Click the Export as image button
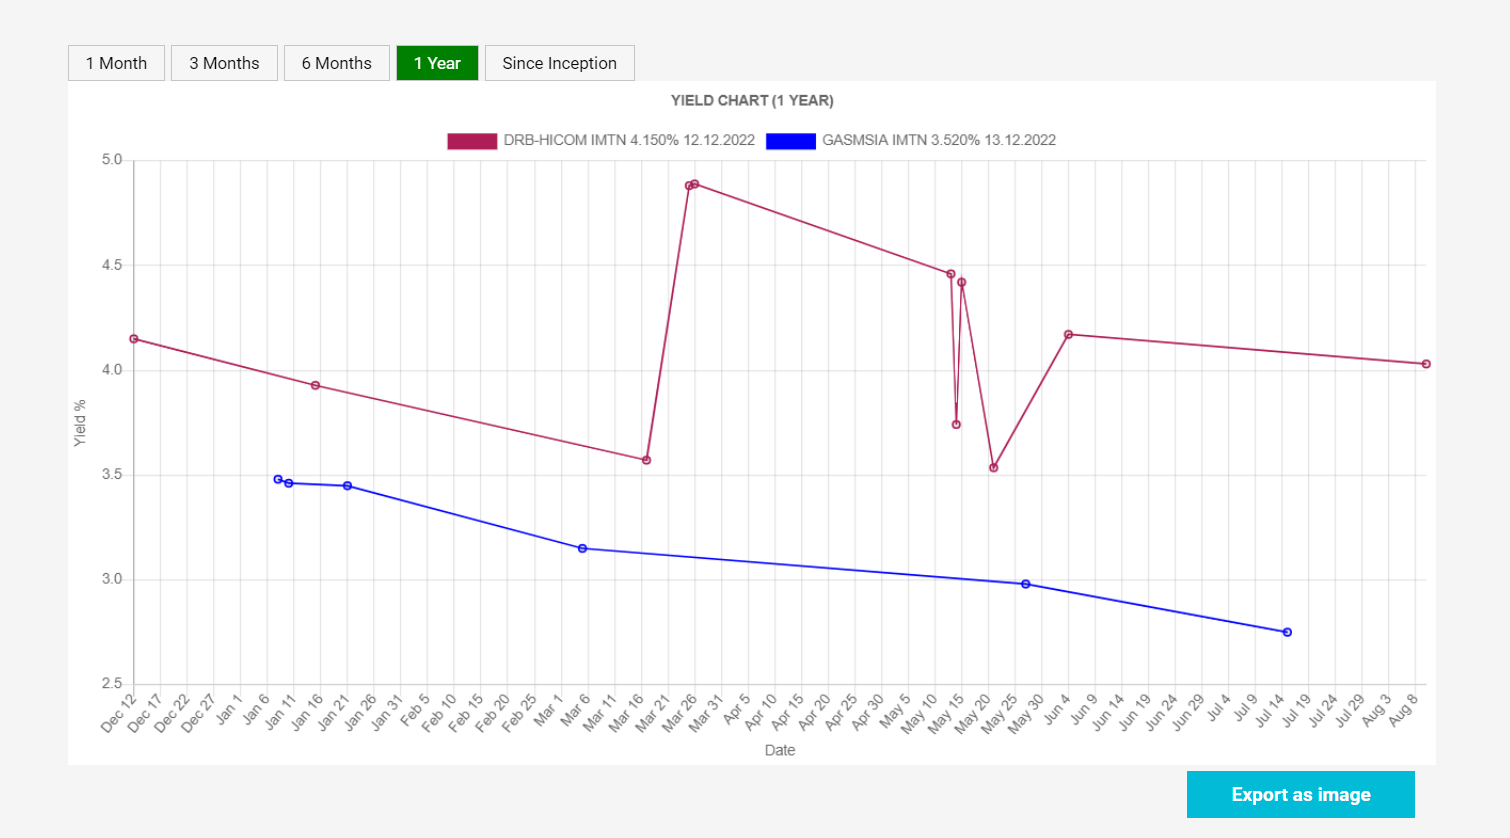This screenshot has width=1510, height=838. [1301, 795]
